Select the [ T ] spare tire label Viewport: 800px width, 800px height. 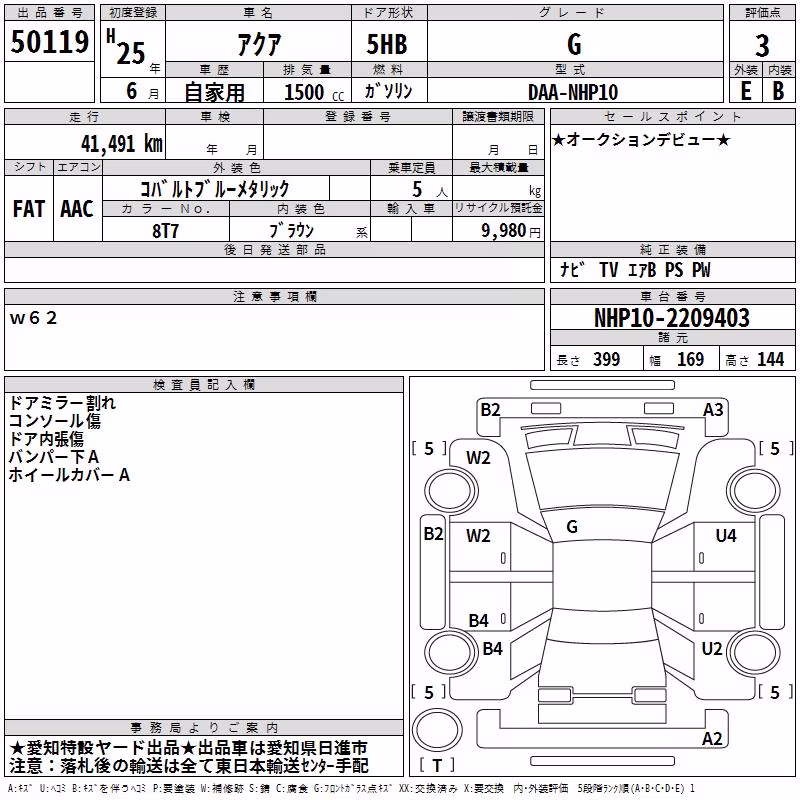[437, 765]
